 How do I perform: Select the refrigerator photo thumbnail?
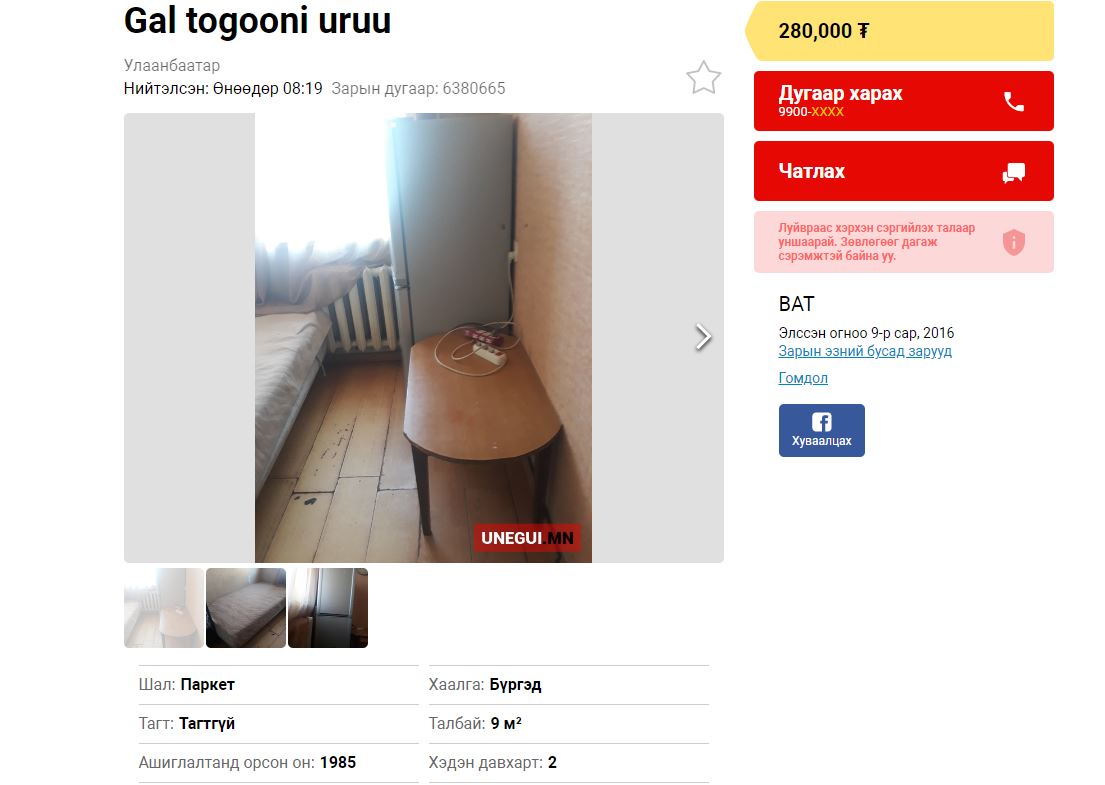[x=328, y=608]
